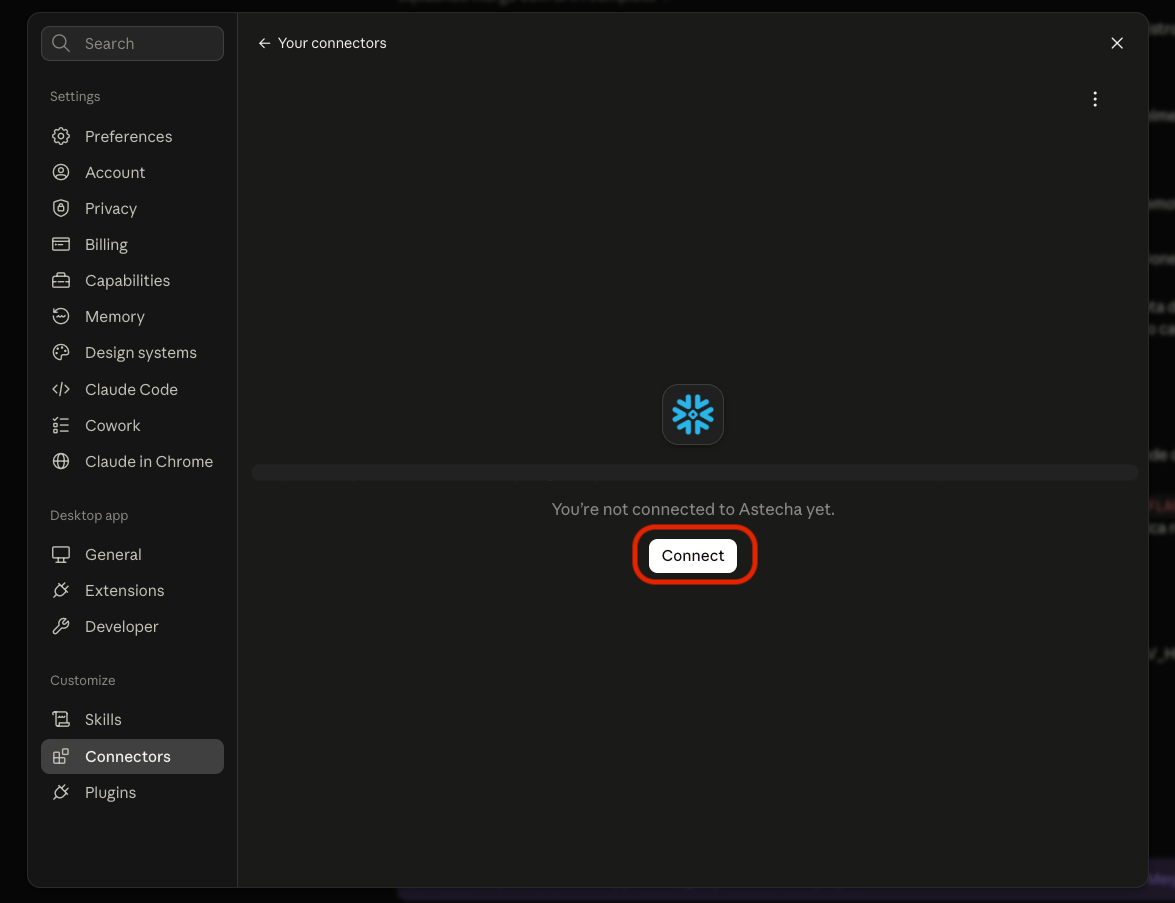Open Preferences settings
Image resolution: width=1175 pixels, height=903 pixels.
pyautogui.click(x=133, y=136)
